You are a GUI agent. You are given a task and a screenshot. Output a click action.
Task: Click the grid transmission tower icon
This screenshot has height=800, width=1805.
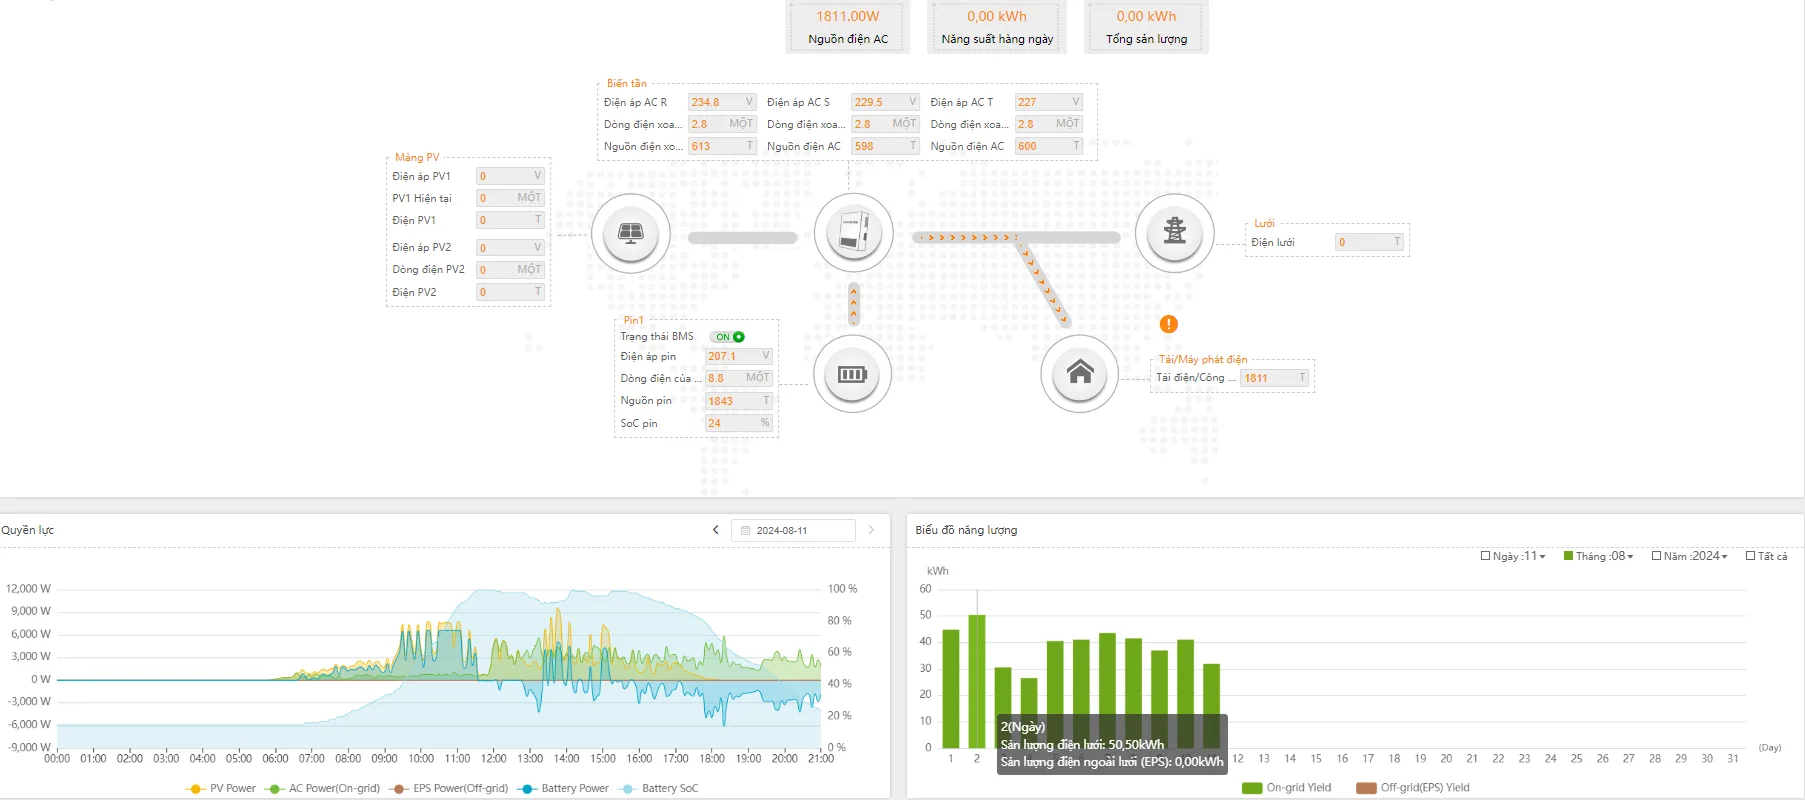click(1175, 233)
